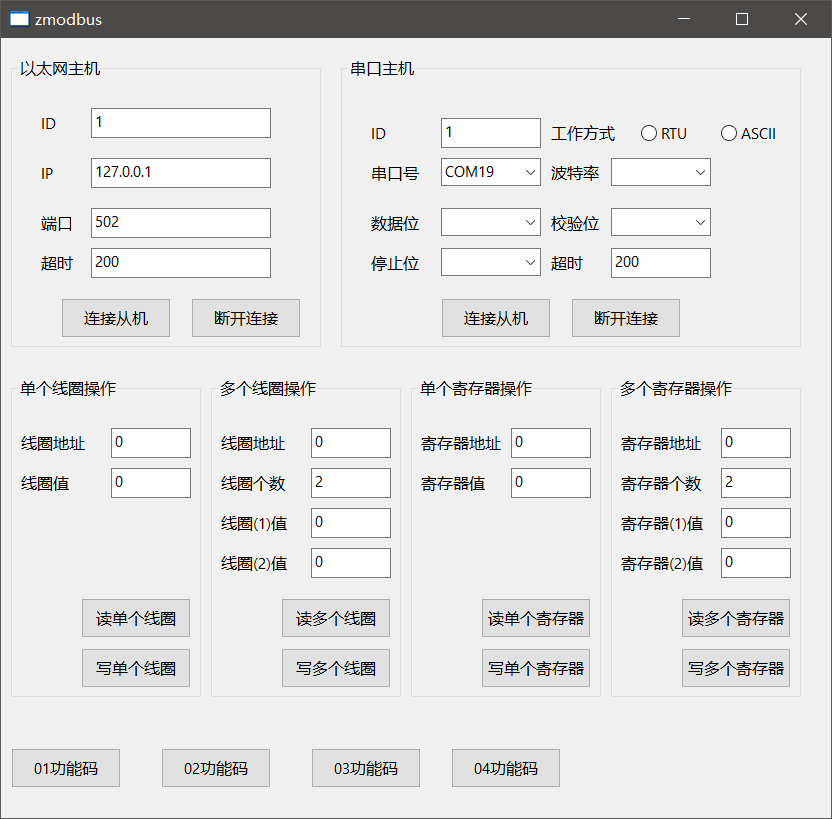
Task: Click the 写多个线圈 button
Action: pyautogui.click(x=336, y=668)
